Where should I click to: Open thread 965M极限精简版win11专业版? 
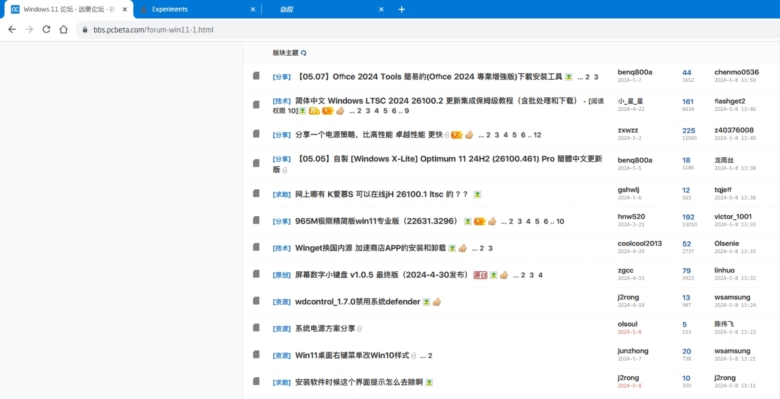pos(377,221)
